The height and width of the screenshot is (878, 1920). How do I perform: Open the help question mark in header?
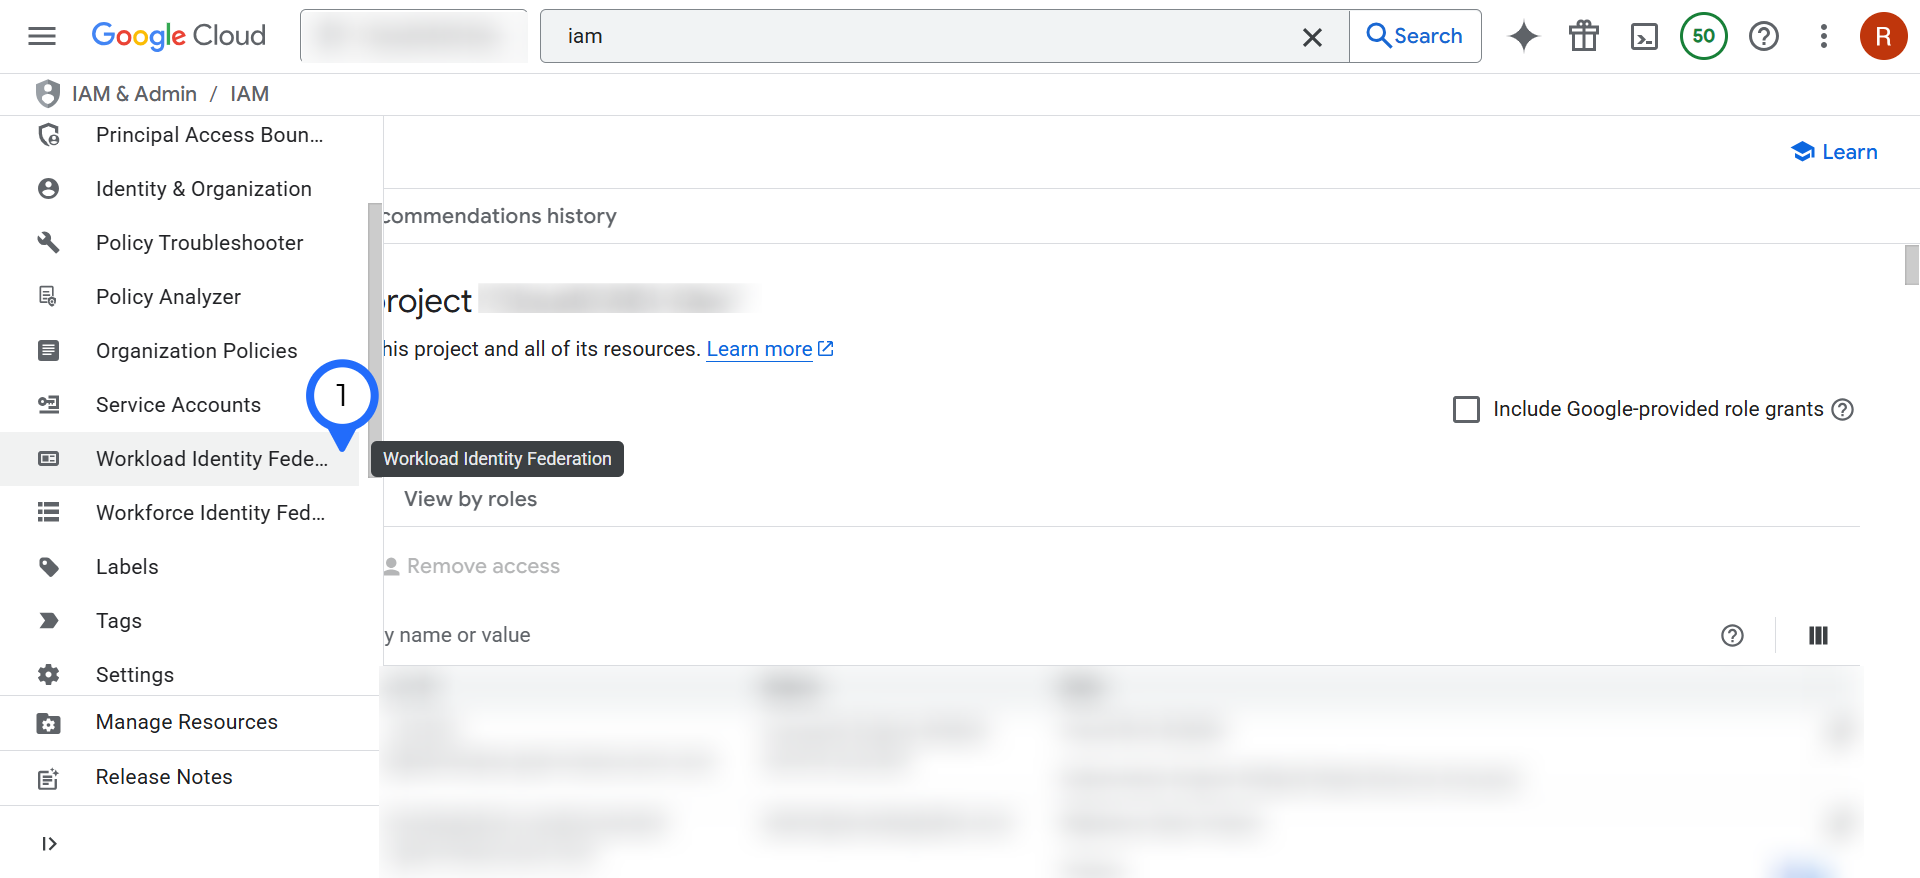(1763, 36)
